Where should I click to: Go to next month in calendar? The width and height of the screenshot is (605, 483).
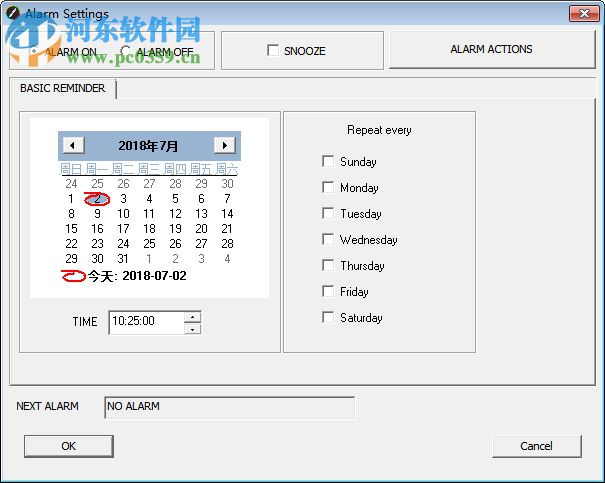pyautogui.click(x=225, y=145)
